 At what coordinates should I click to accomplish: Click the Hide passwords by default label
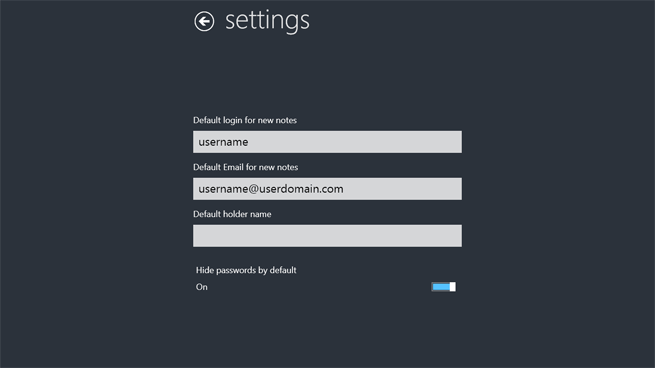coord(246,270)
